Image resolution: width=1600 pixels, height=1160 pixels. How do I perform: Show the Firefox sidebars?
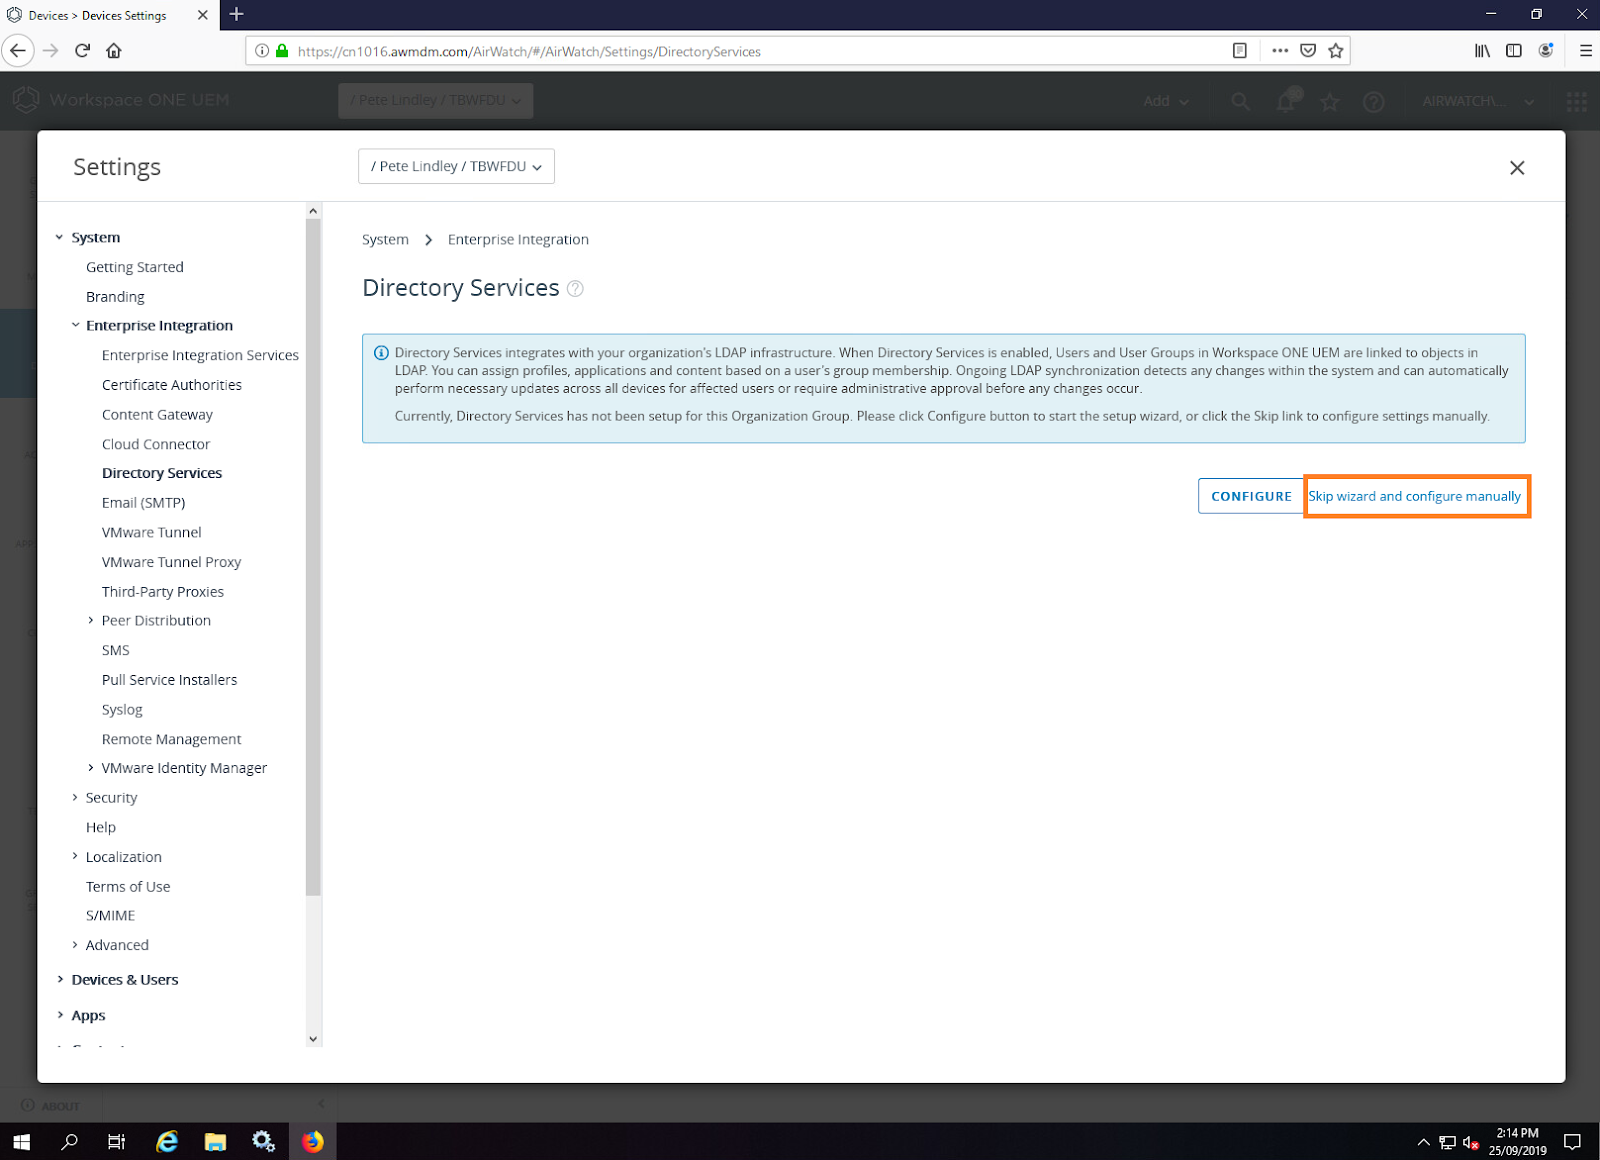point(1514,51)
